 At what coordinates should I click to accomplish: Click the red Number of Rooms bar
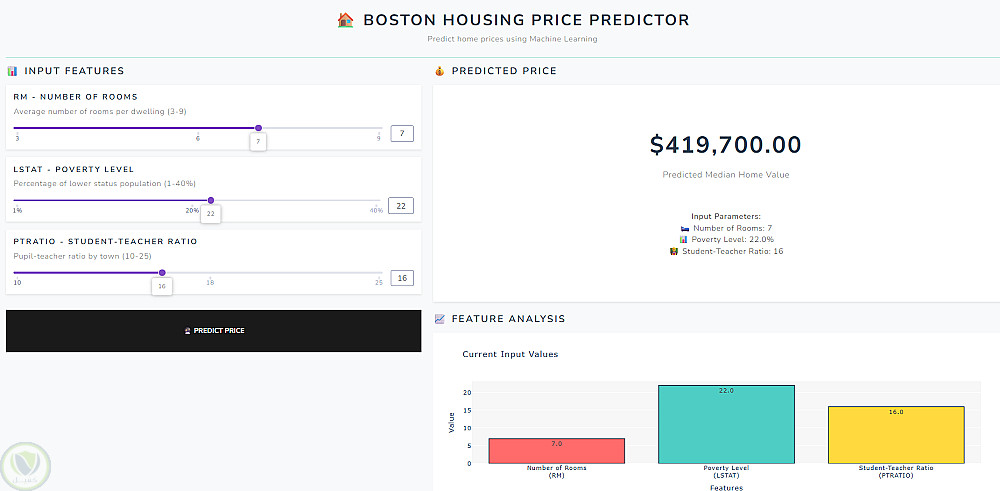pyautogui.click(x=556, y=451)
